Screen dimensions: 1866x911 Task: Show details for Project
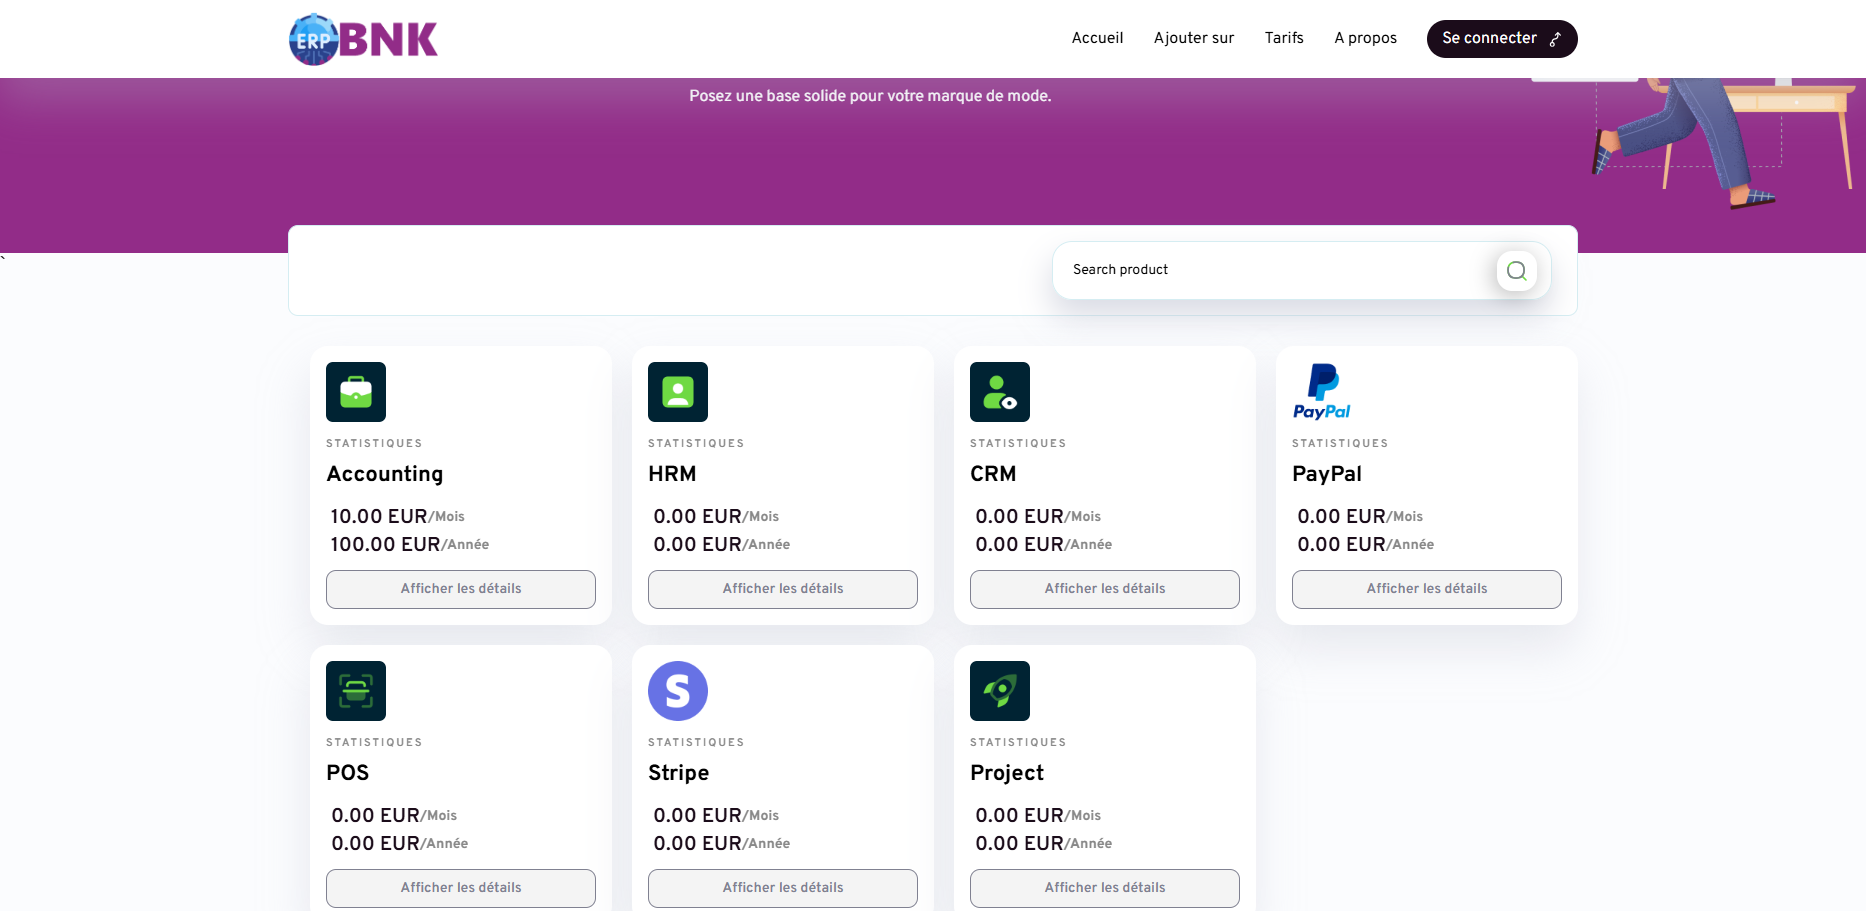click(x=1105, y=888)
